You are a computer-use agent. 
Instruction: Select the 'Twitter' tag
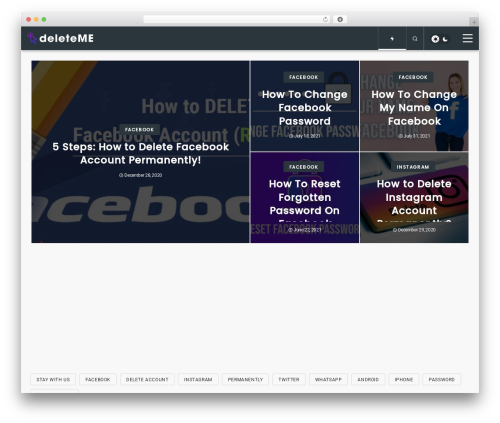point(289,379)
